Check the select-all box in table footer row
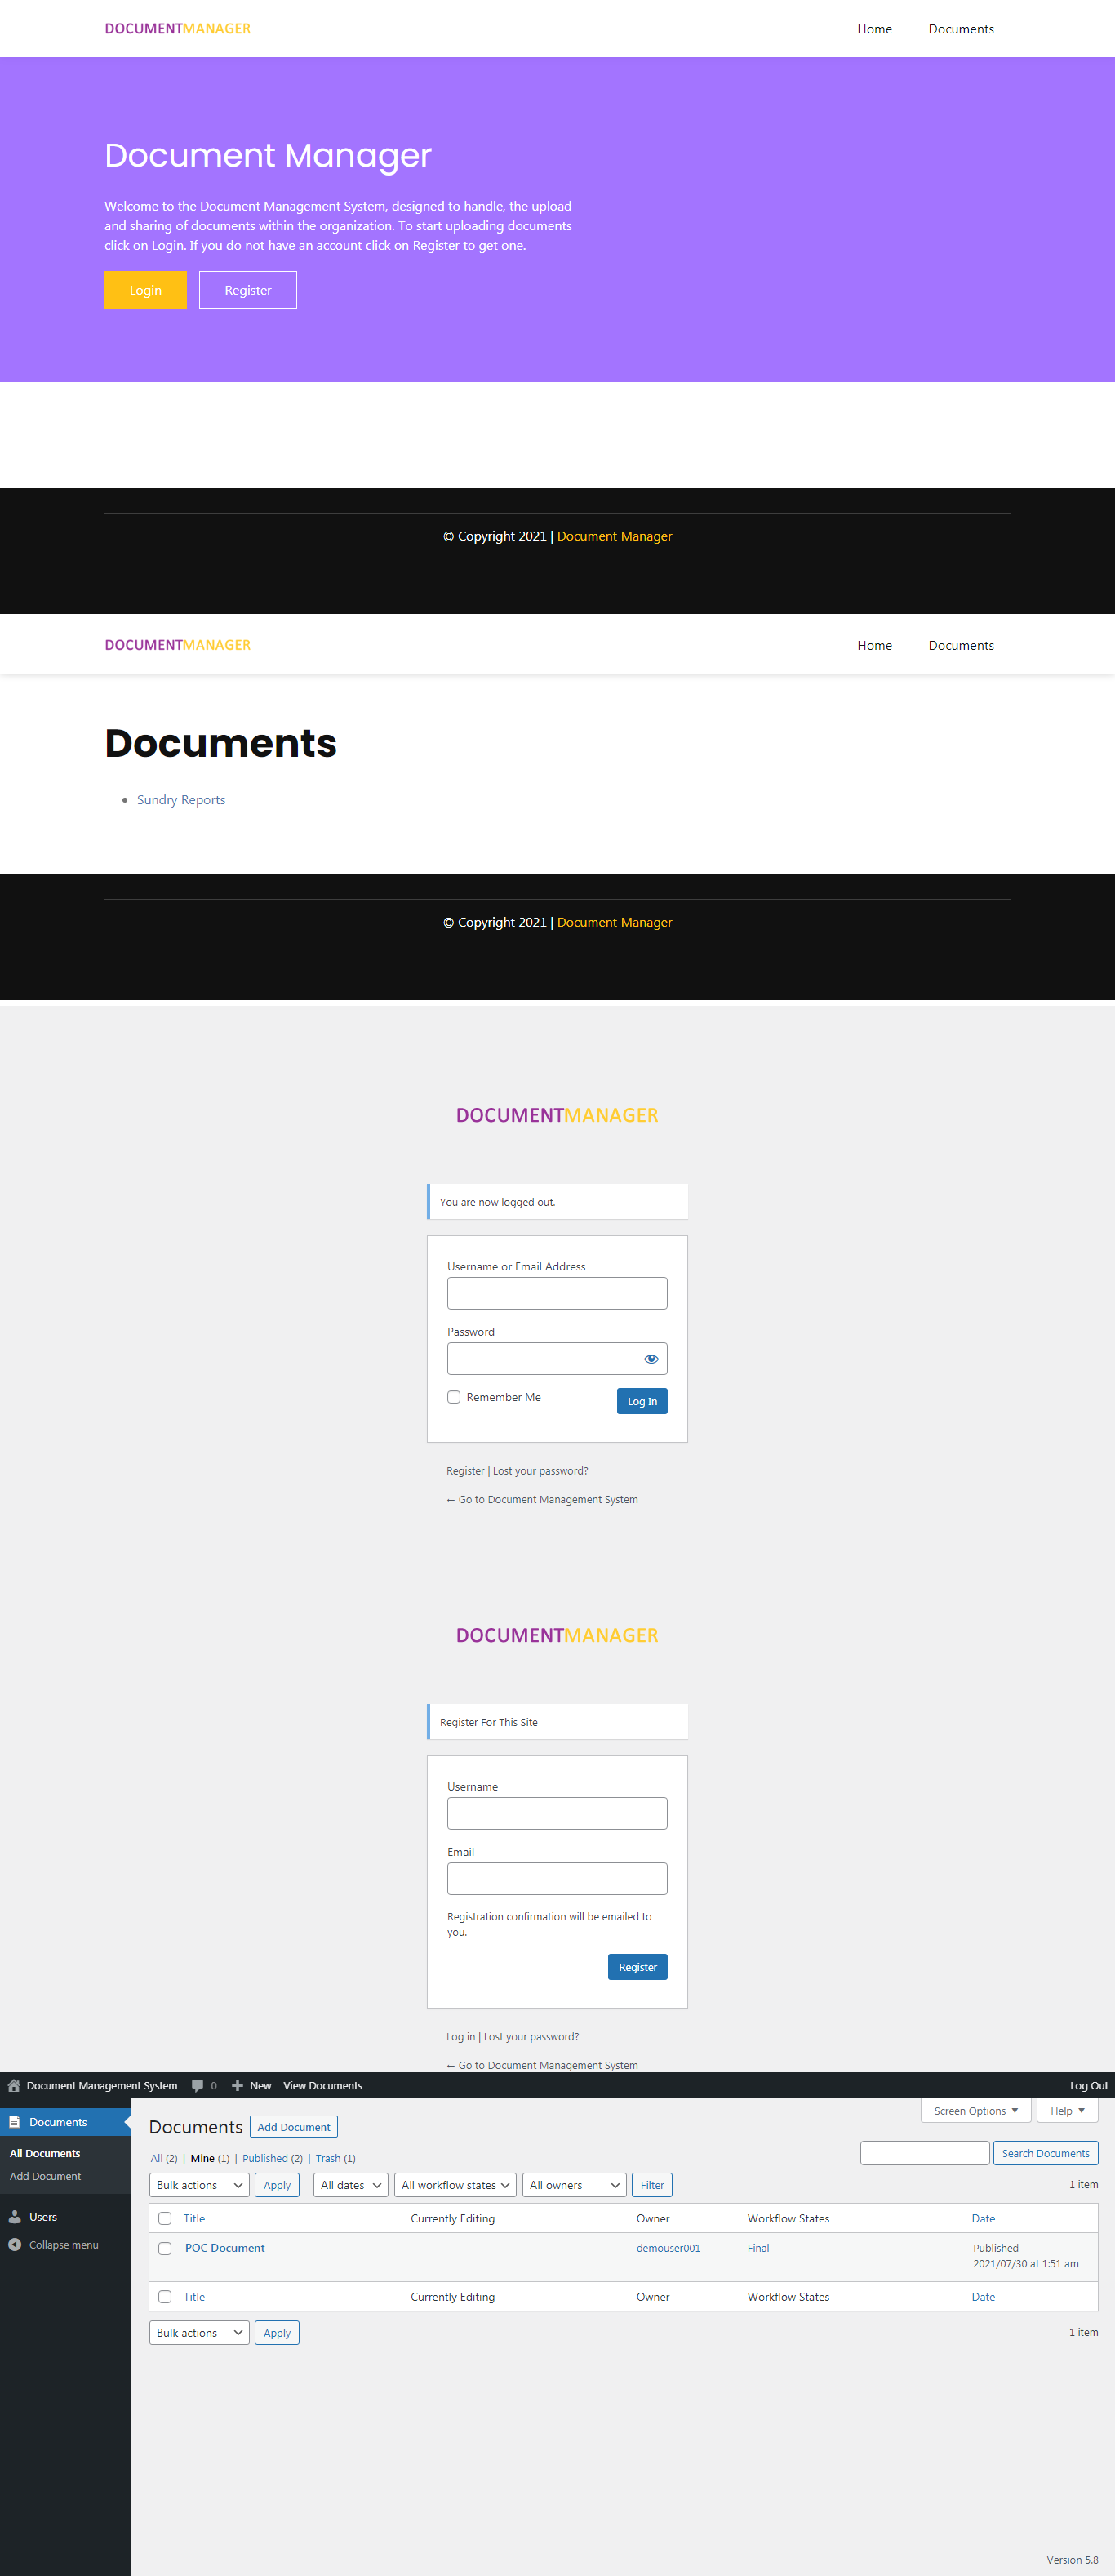1115x2576 pixels. coord(165,2297)
